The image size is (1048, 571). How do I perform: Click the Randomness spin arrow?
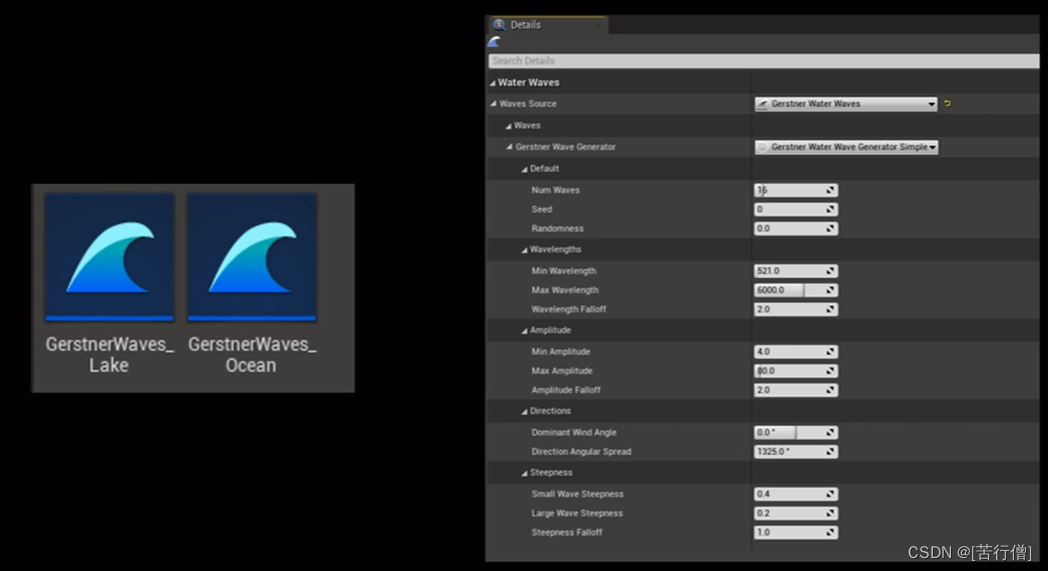pyautogui.click(x=831, y=229)
